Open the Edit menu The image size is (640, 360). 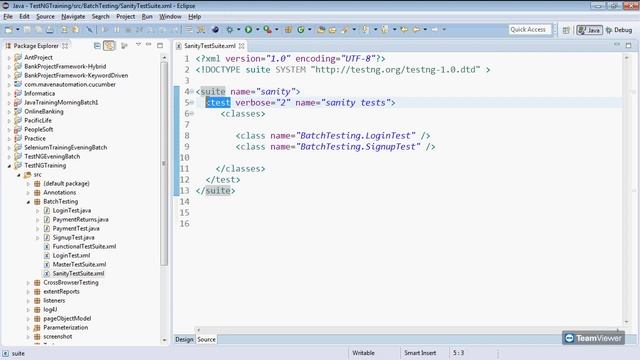point(24,17)
